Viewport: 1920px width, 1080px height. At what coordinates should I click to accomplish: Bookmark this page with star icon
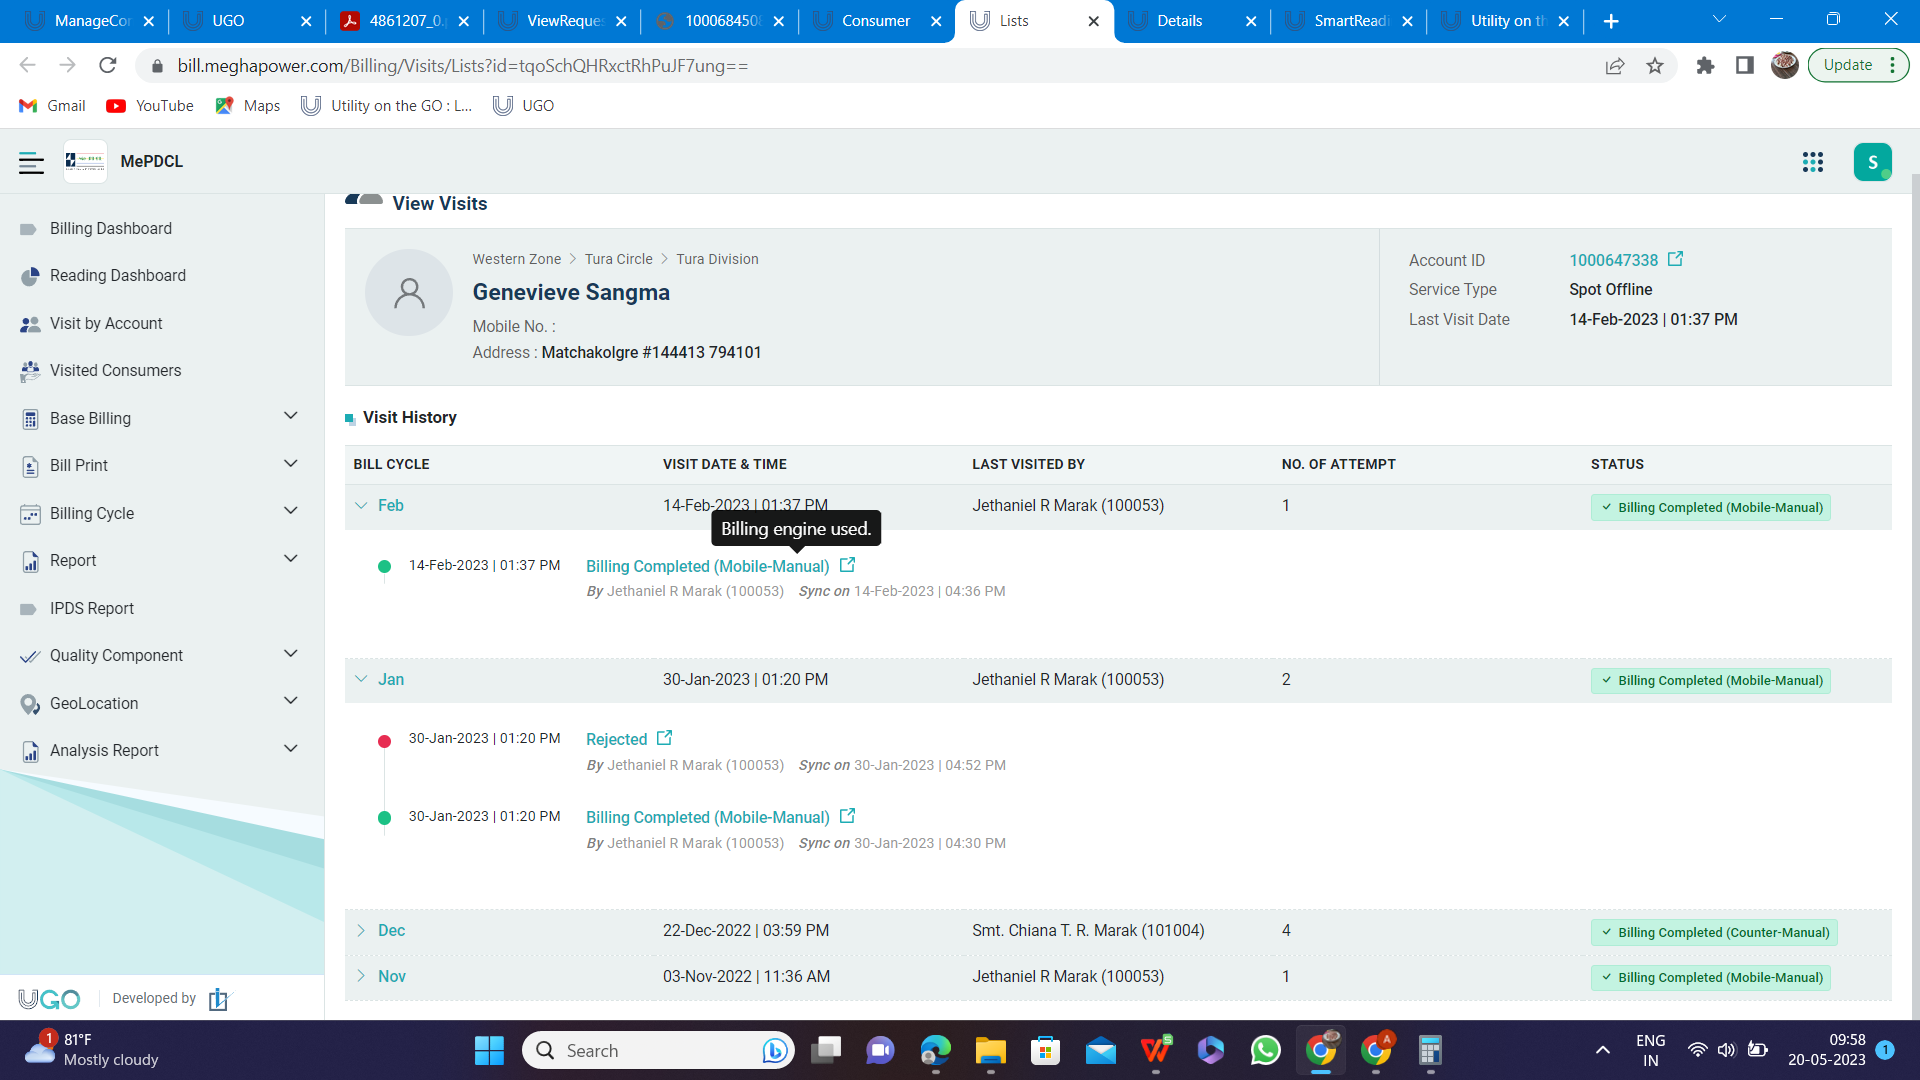[1655, 66]
